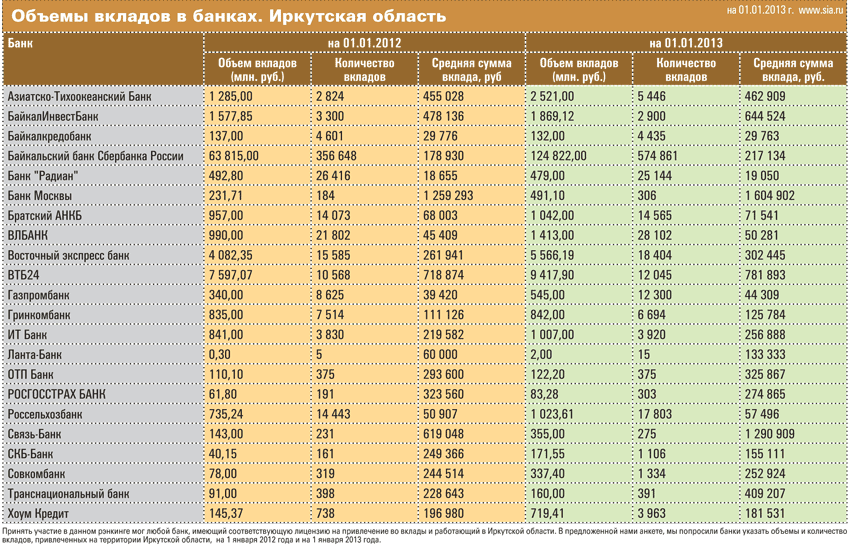Select the 'РОСГОССТРАХ БАНК' row label

57,395
